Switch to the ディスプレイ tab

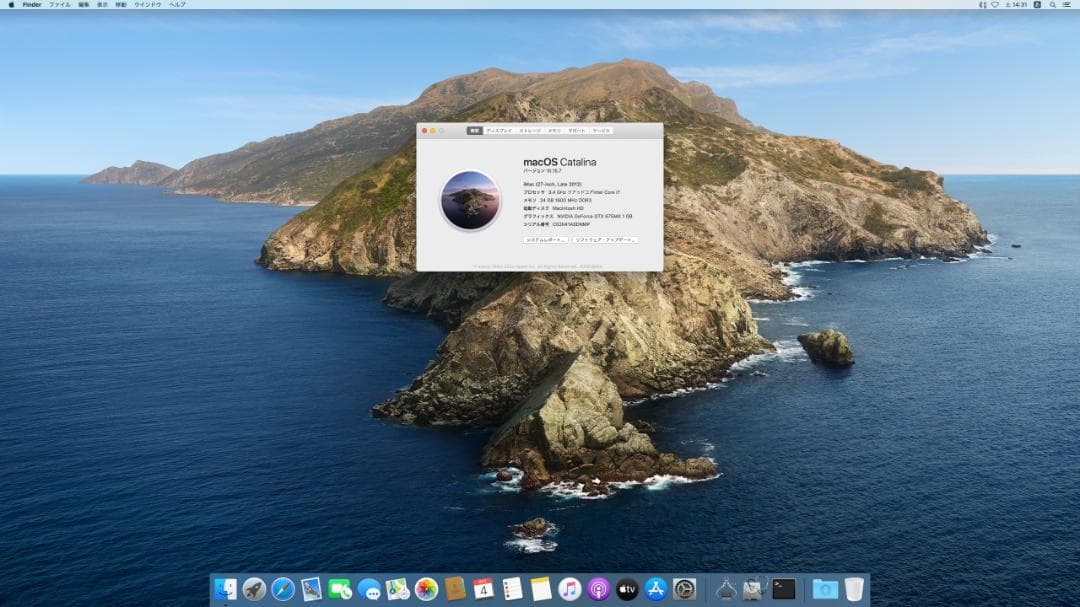[x=498, y=130]
